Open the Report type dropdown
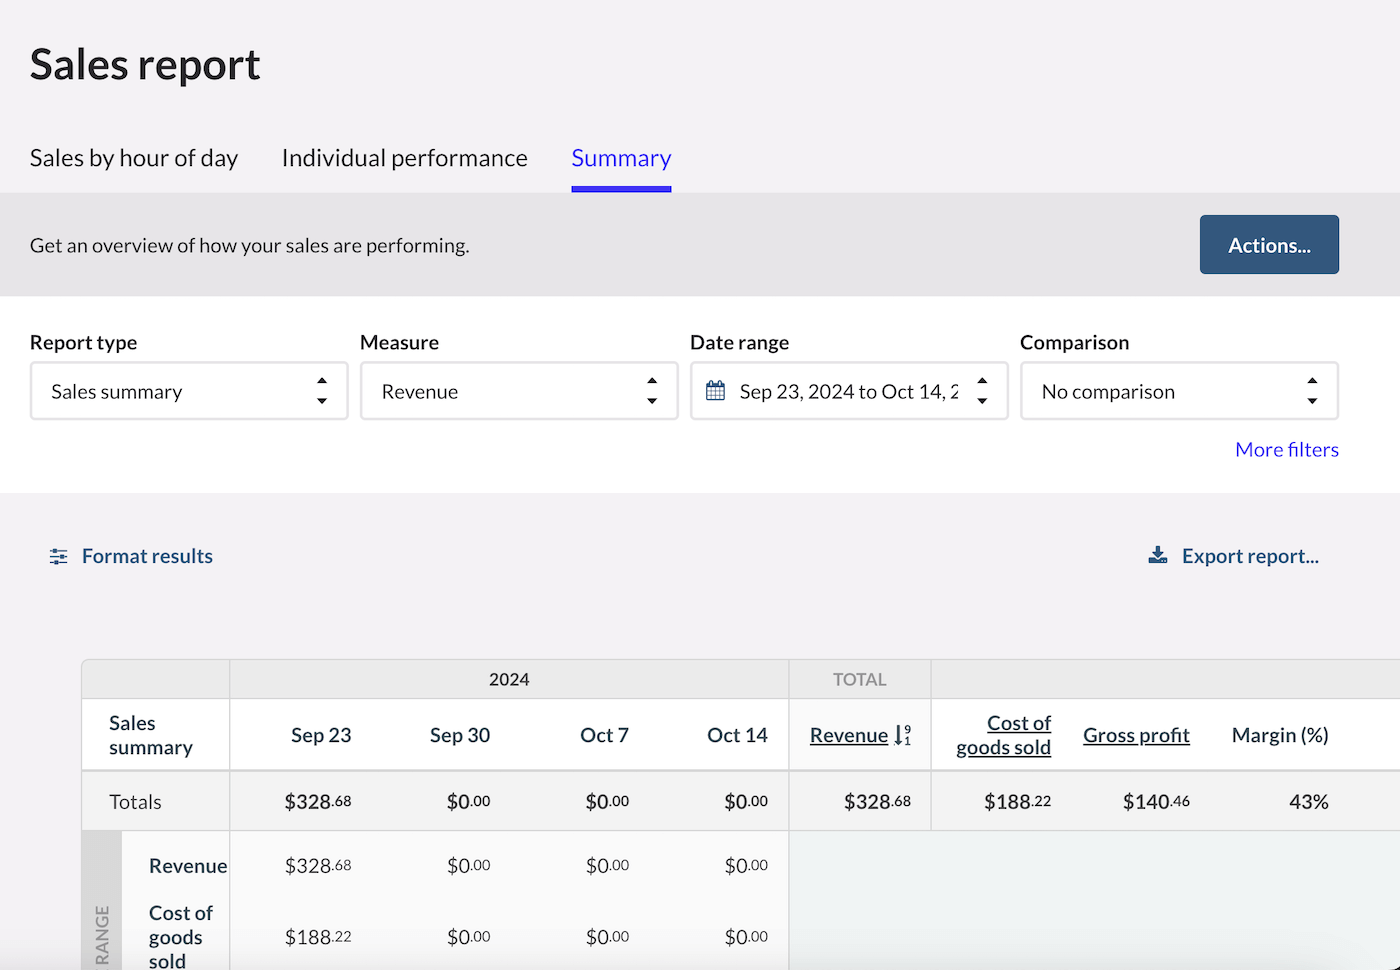This screenshot has width=1400, height=970. [189, 391]
